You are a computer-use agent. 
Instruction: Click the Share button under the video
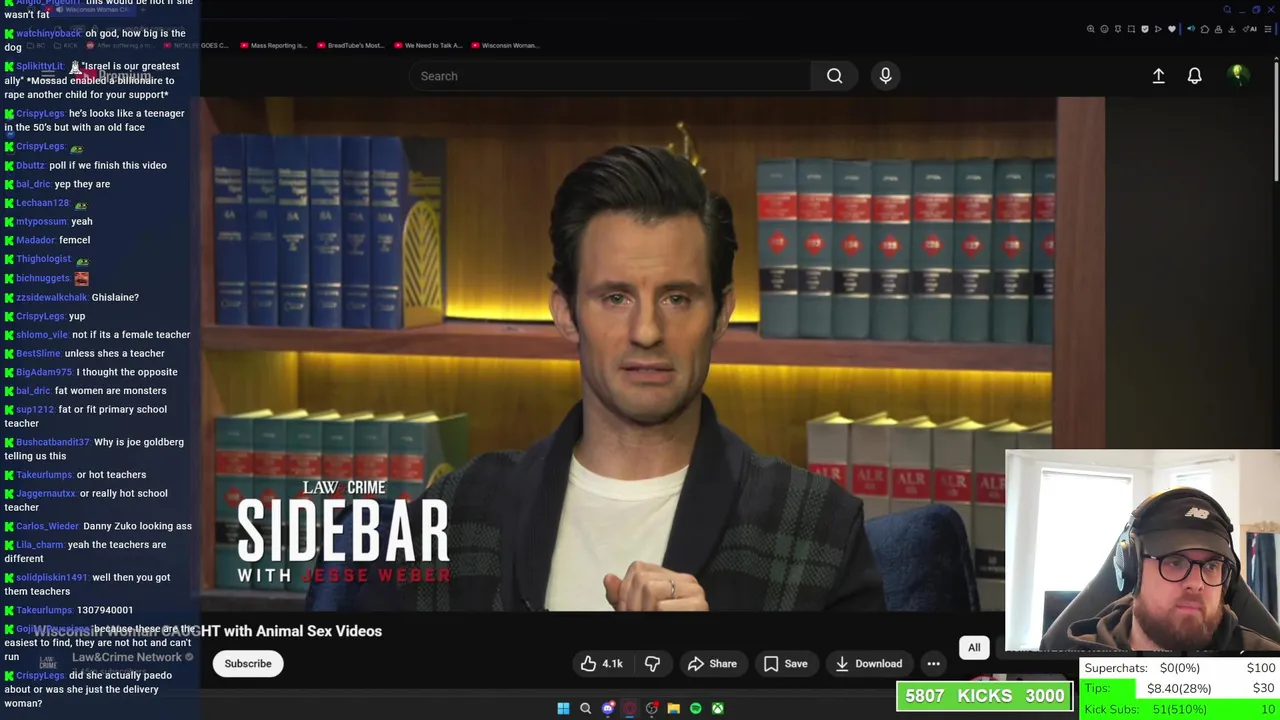[x=712, y=663]
